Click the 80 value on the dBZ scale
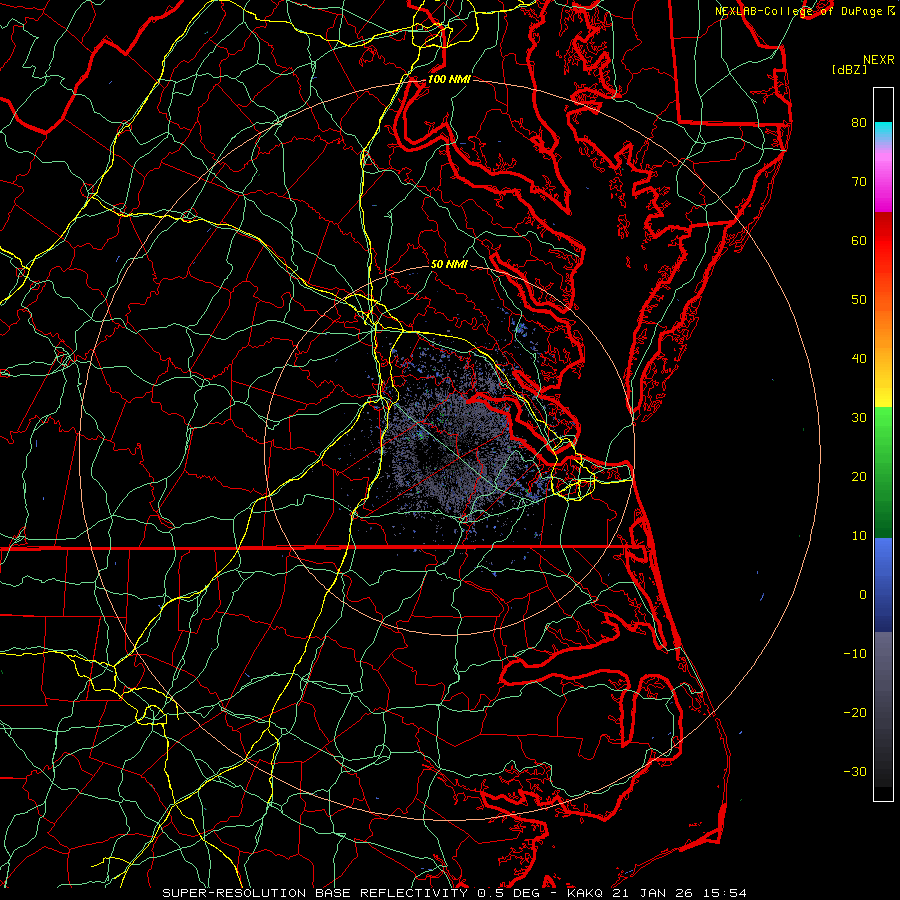This screenshot has height=900, width=900. pyautogui.click(x=858, y=123)
